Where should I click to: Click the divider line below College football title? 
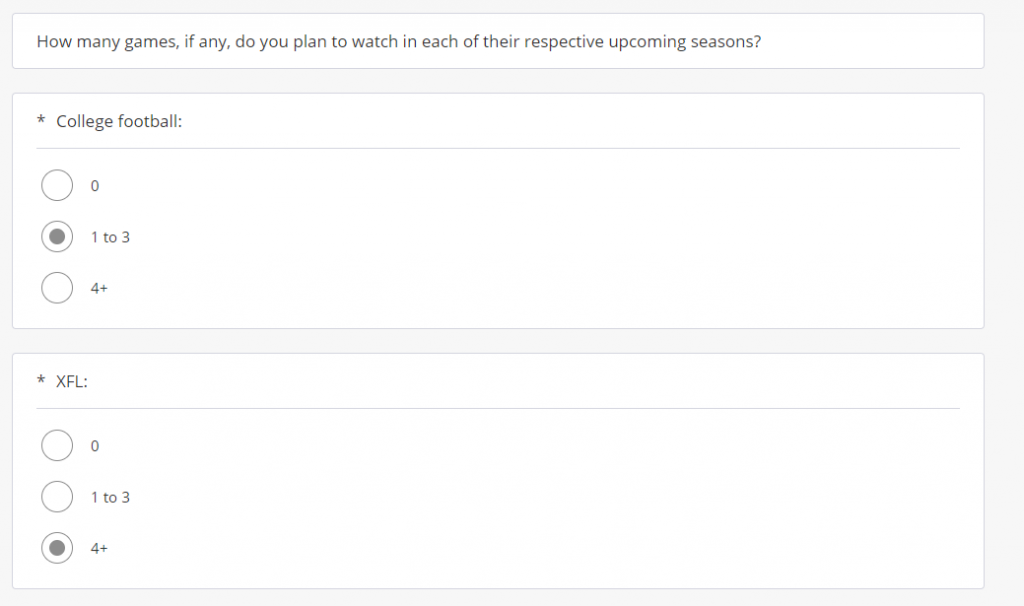[498, 148]
